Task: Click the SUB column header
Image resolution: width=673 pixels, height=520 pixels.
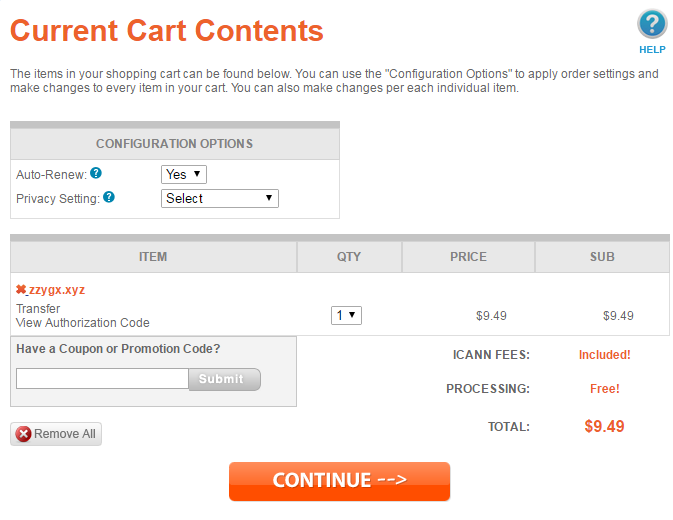Action: (602, 257)
